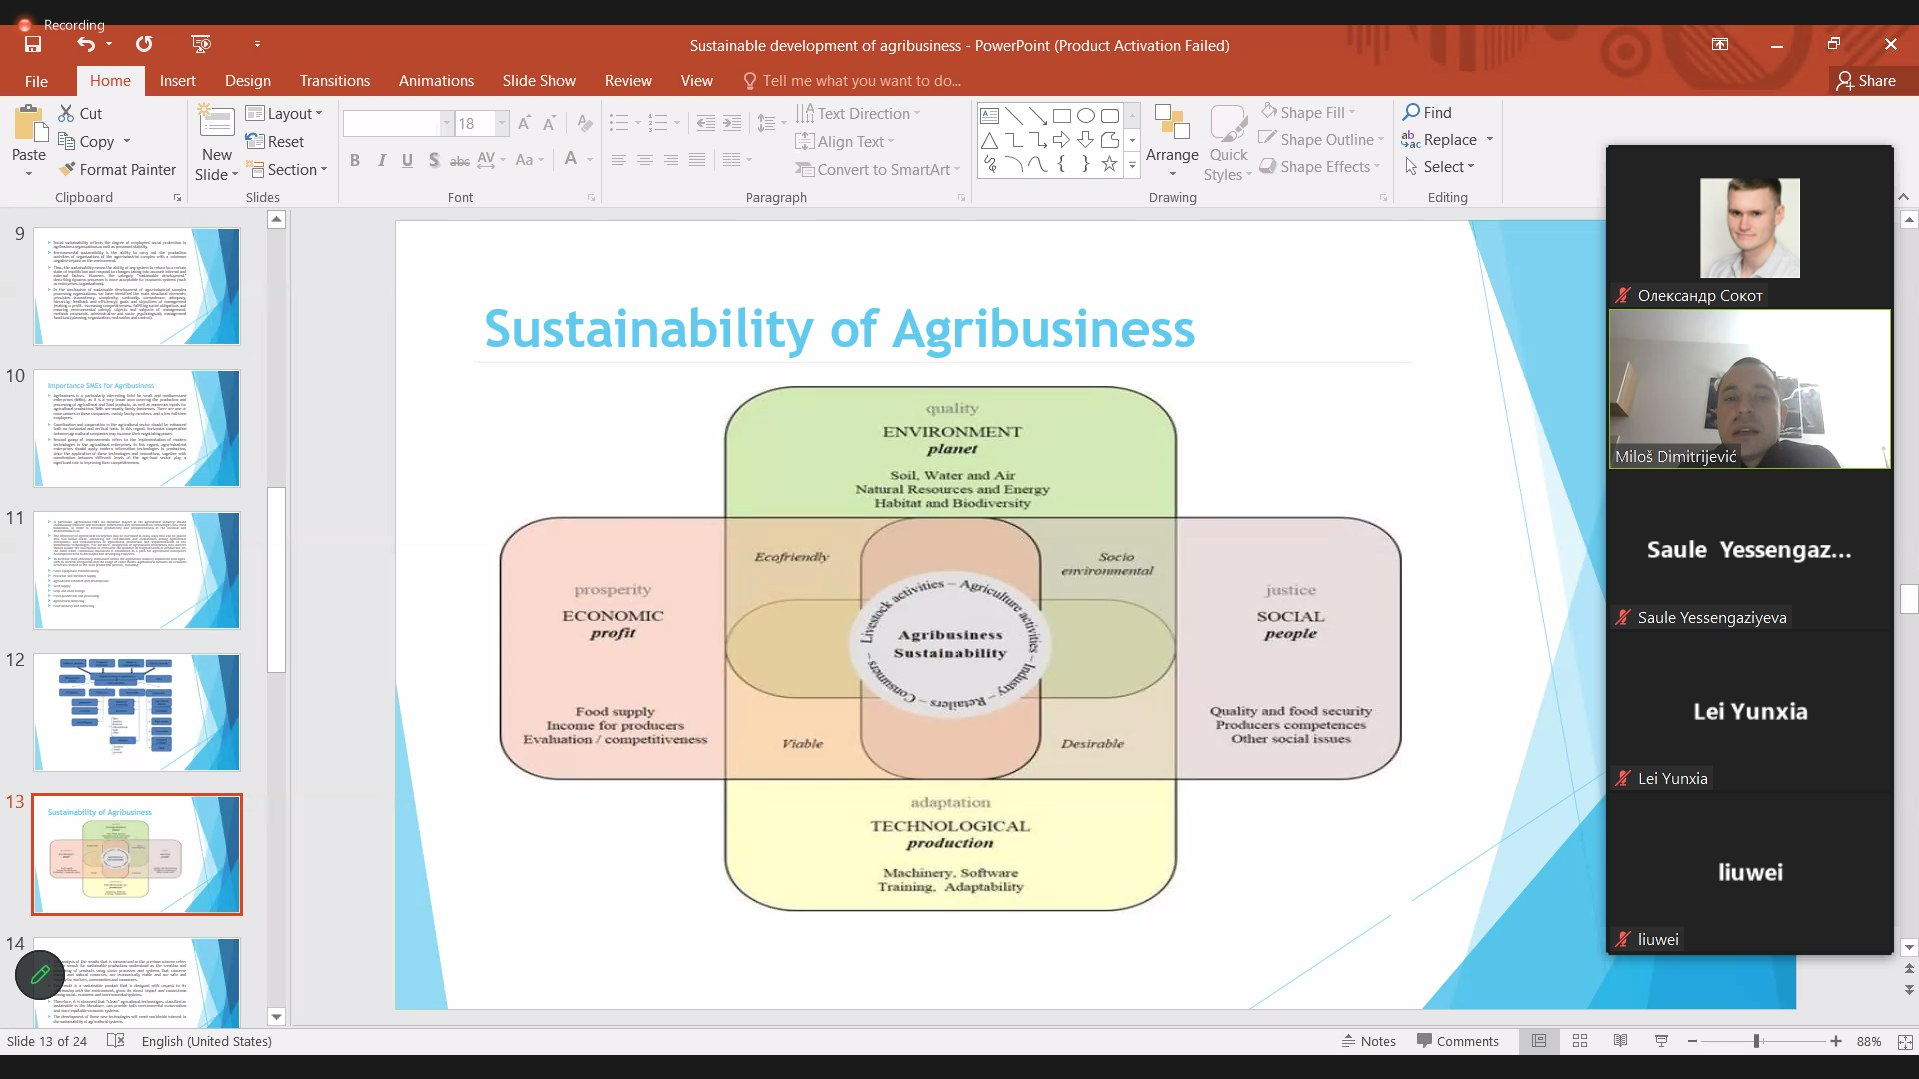Click zoom out minus button

pyautogui.click(x=1692, y=1041)
